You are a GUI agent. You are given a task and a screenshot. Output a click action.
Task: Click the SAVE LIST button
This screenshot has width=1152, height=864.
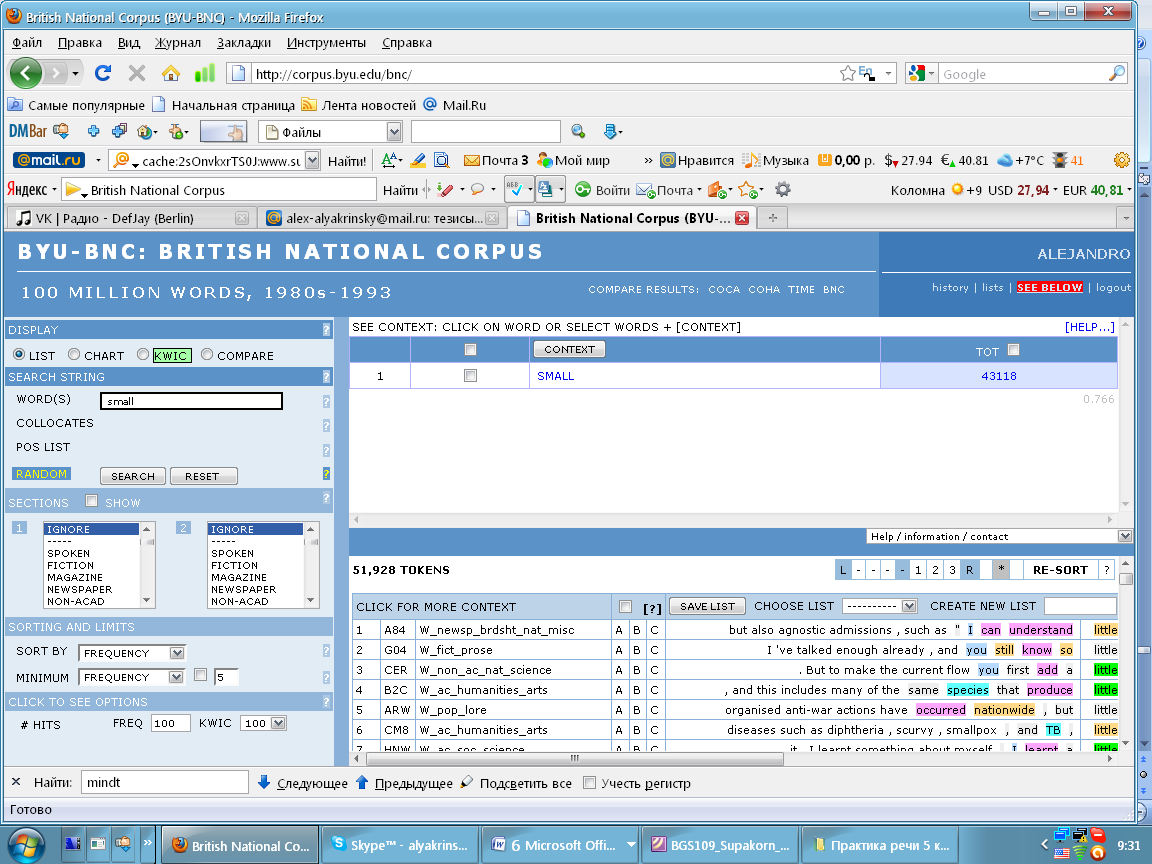(x=707, y=606)
